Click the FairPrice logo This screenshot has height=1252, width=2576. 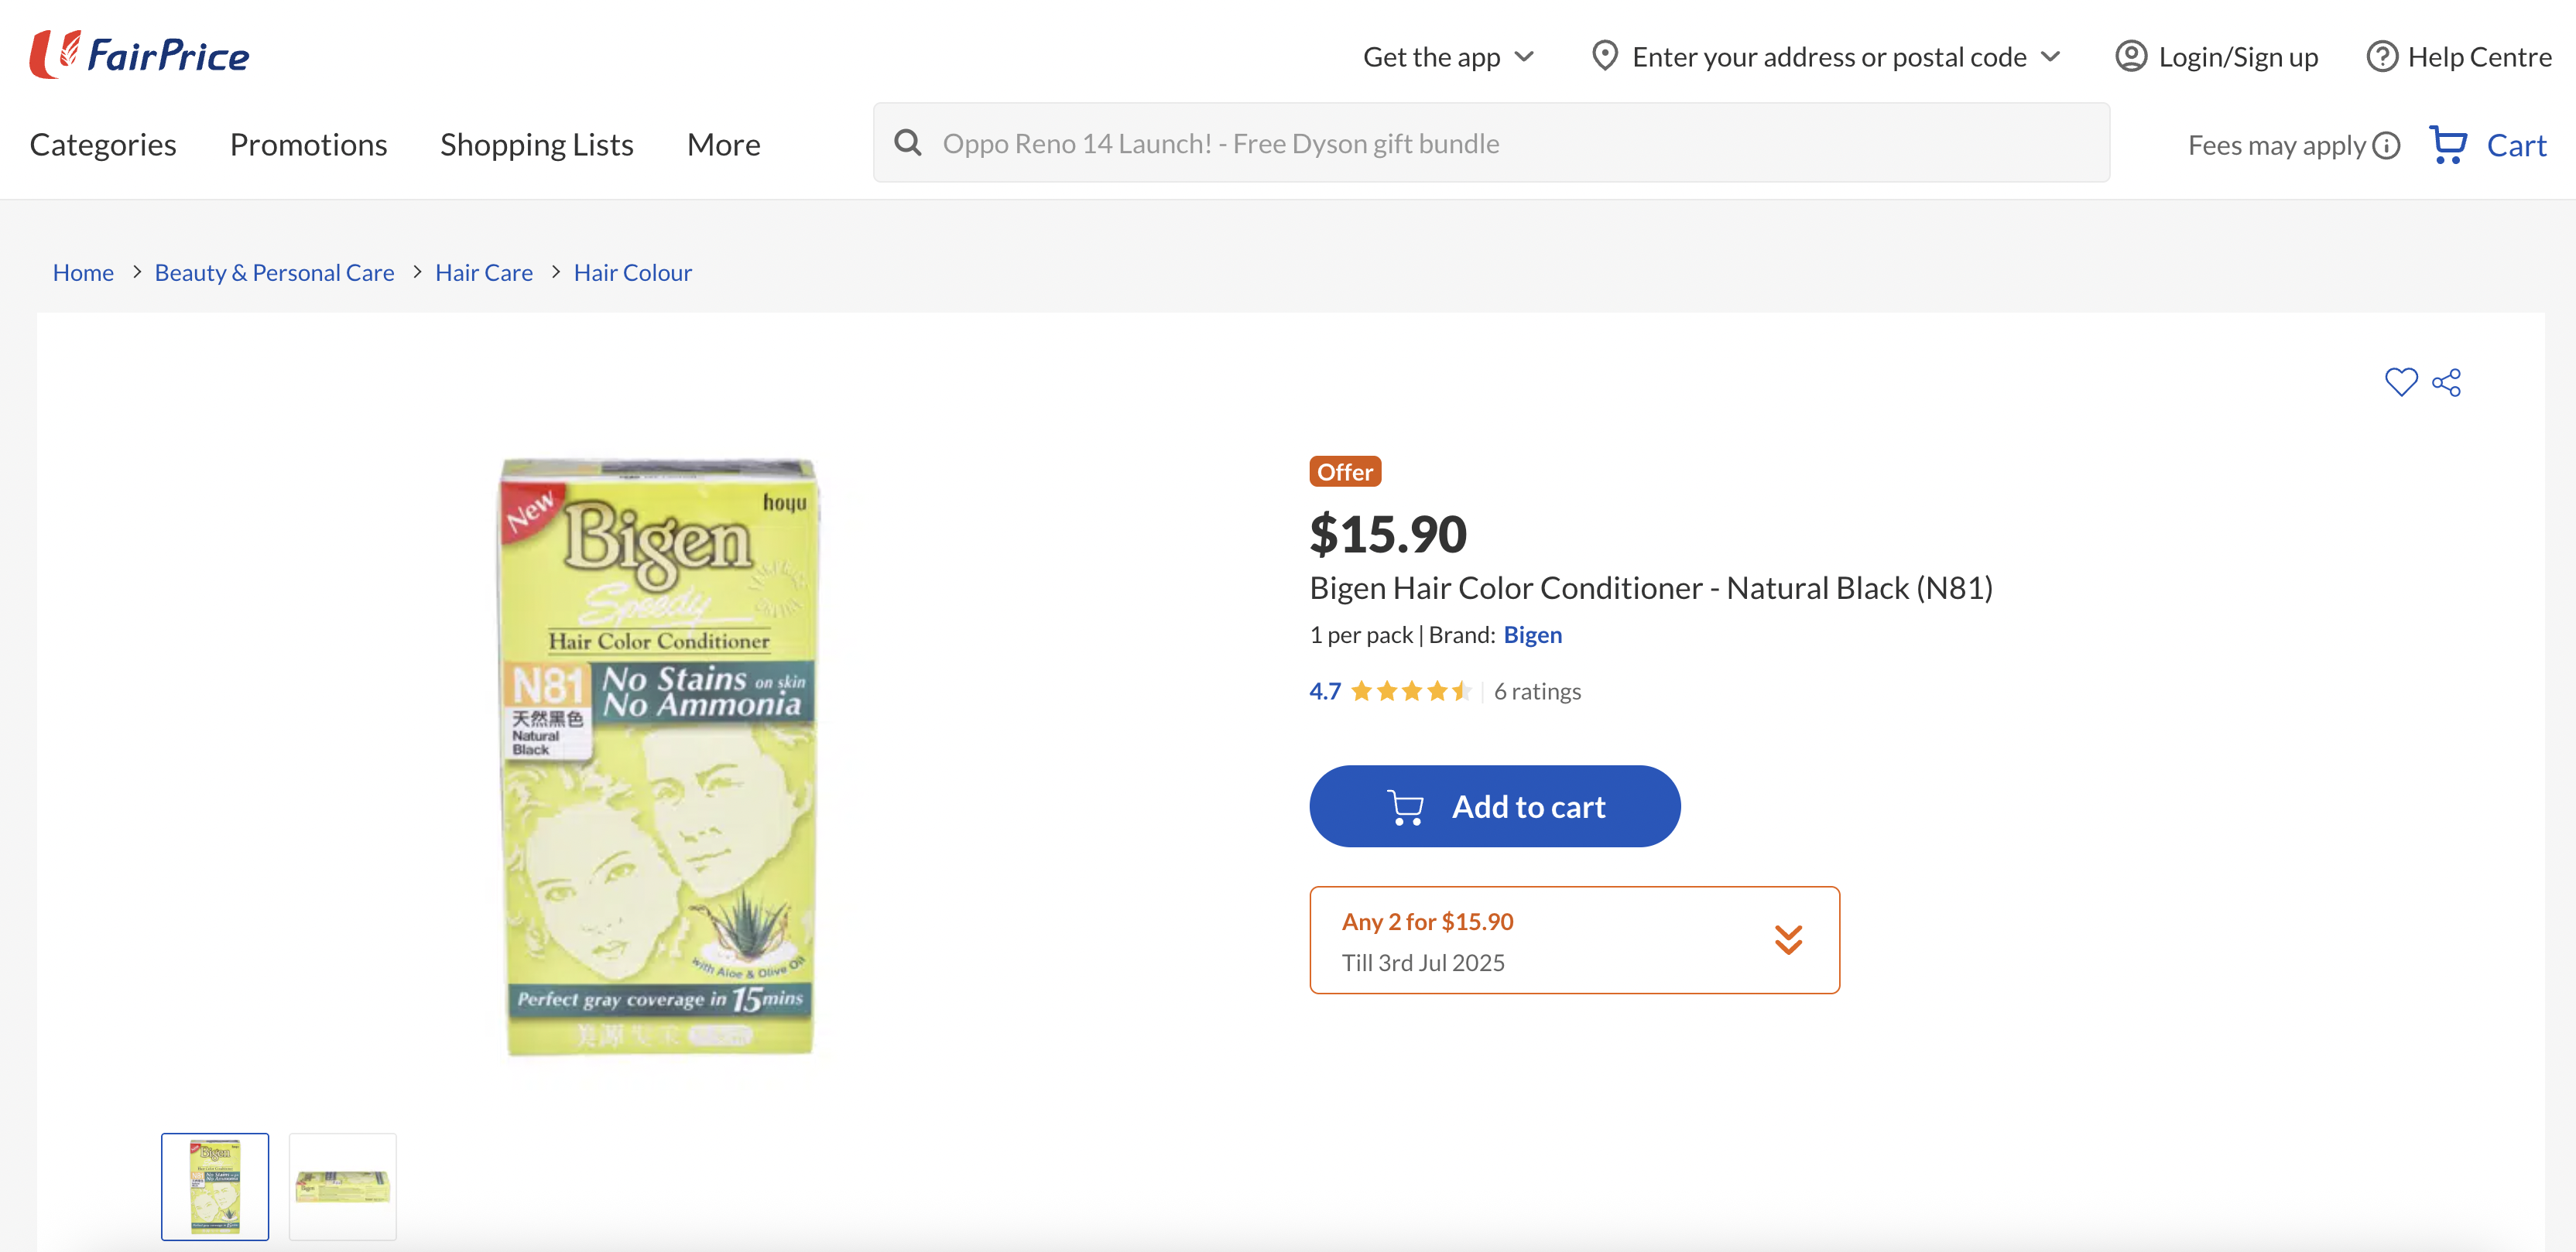click(x=140, y=55)
